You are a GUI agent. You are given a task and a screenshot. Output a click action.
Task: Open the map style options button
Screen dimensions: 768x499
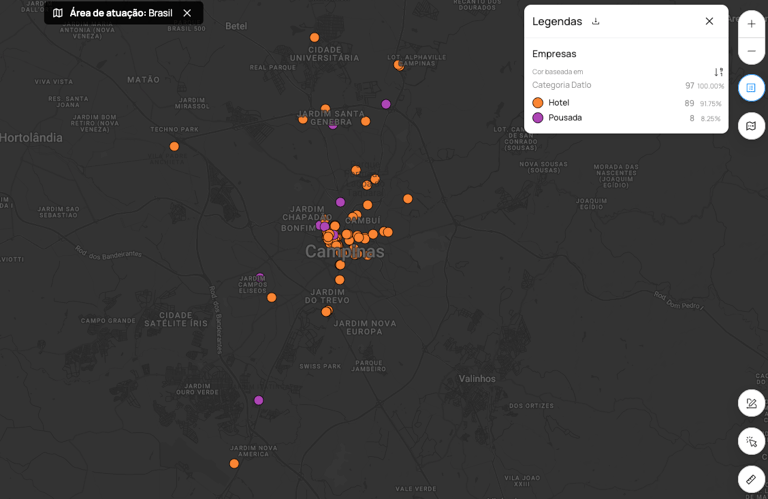click(x=751, y=126)
